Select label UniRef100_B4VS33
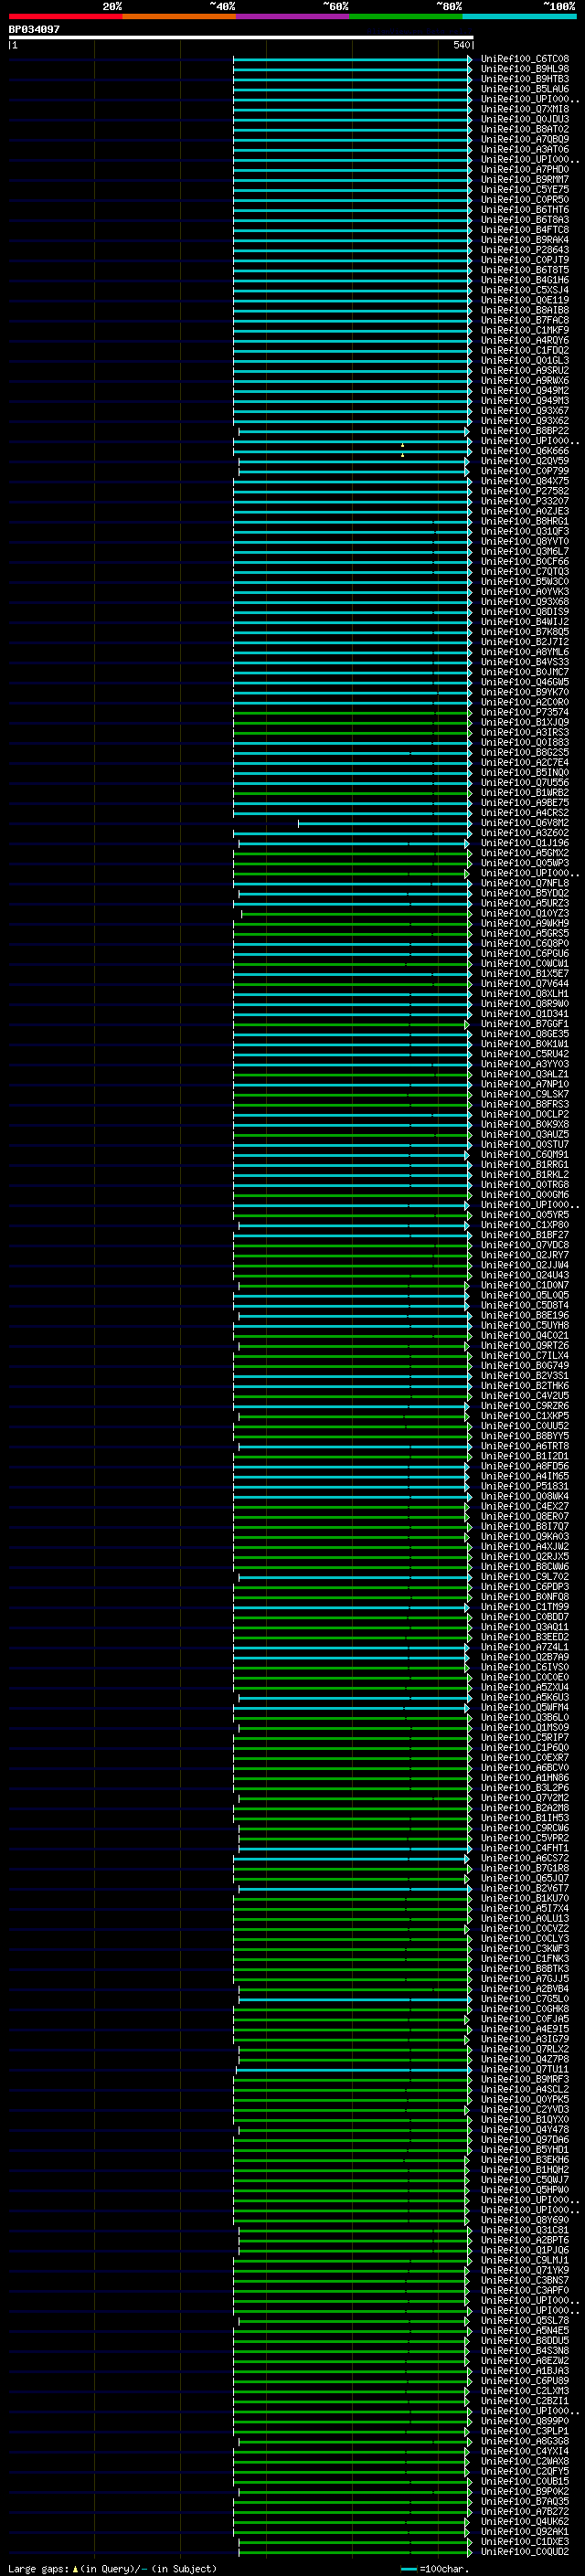The image size is (585, 2576). [524, 662]
